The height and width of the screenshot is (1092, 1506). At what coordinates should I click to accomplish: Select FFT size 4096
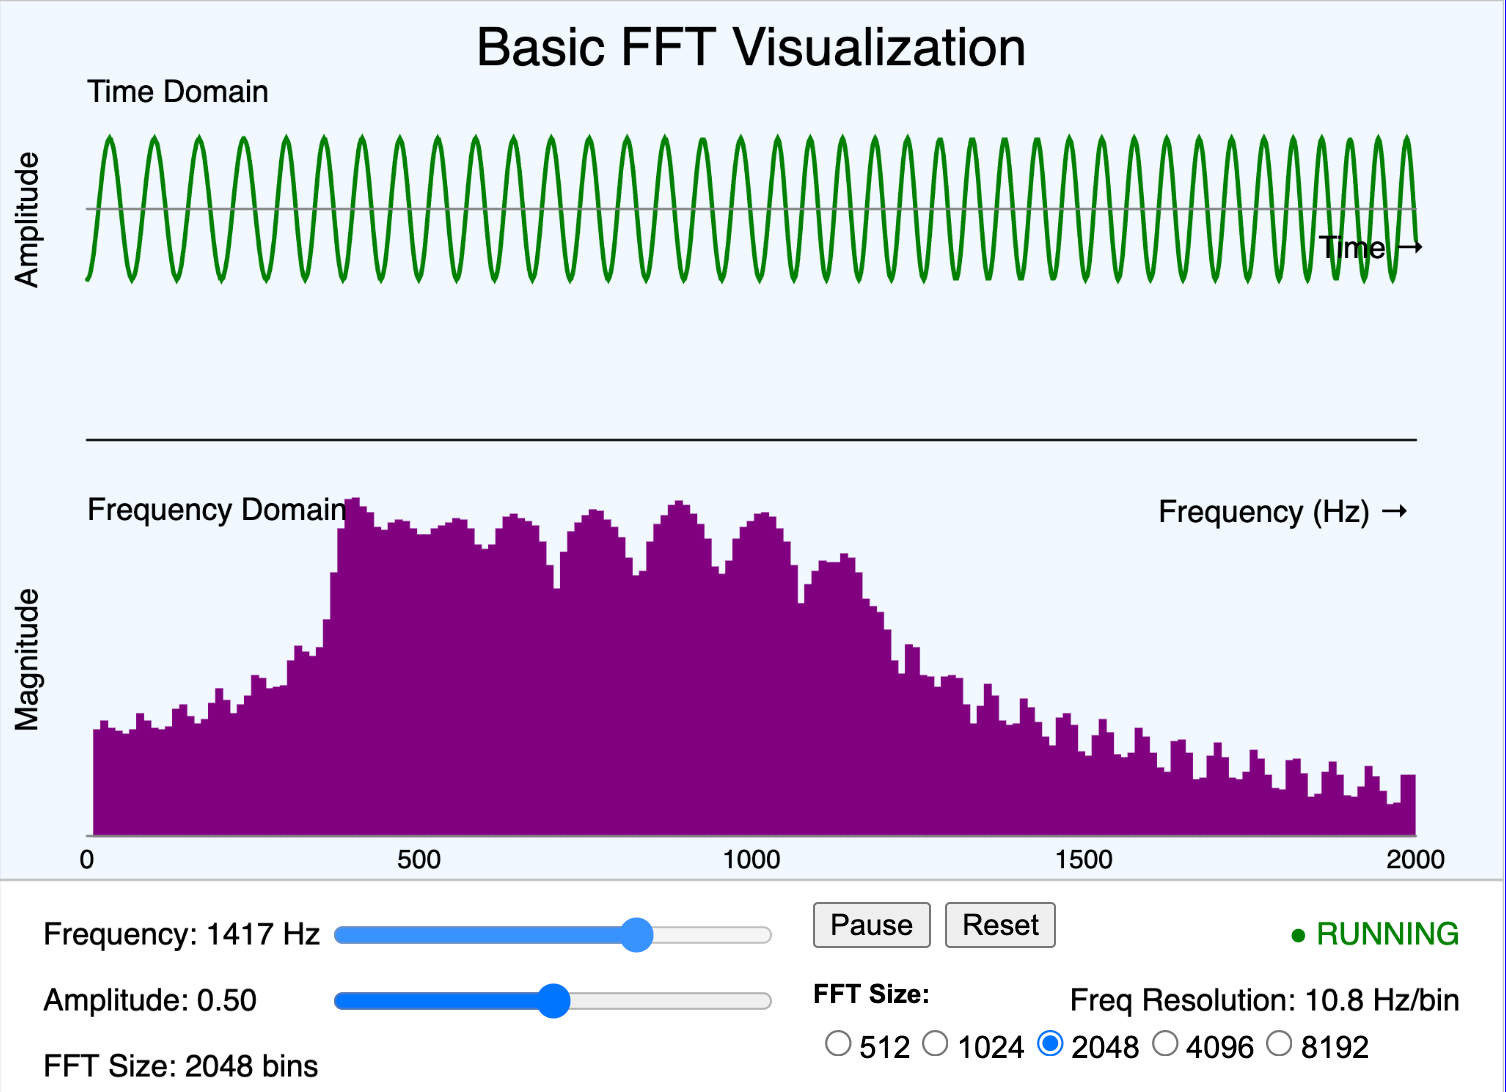pyautogui.click(x=1165, y=1043)
